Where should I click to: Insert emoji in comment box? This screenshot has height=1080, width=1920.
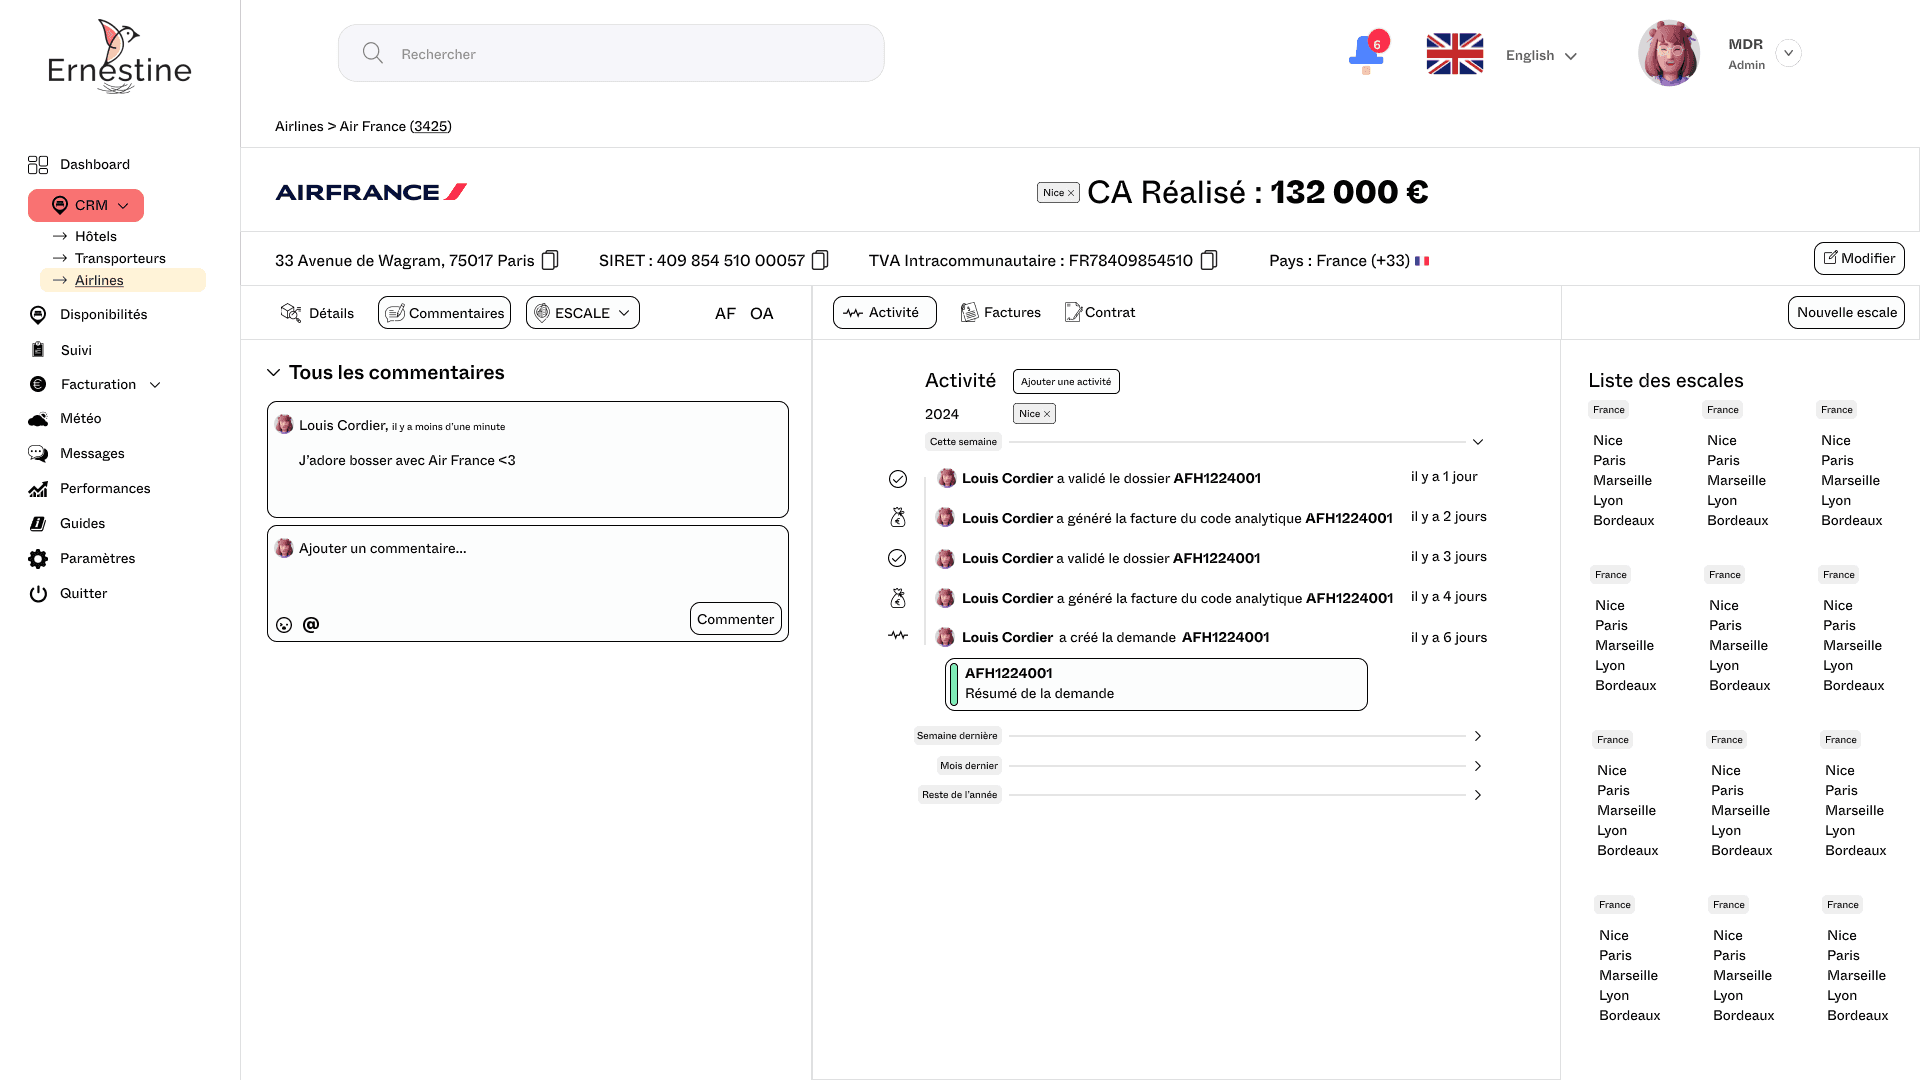coord(284,625)
